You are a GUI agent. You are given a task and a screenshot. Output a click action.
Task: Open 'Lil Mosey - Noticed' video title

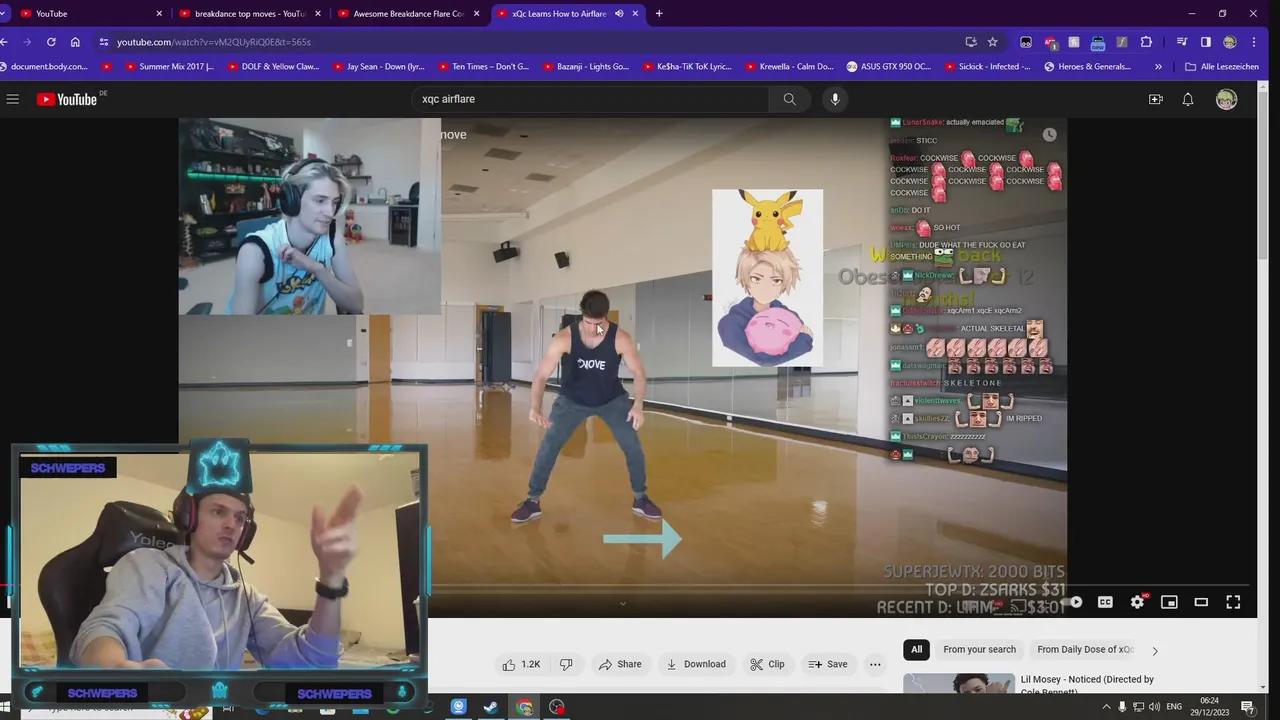coord(1087,685)
